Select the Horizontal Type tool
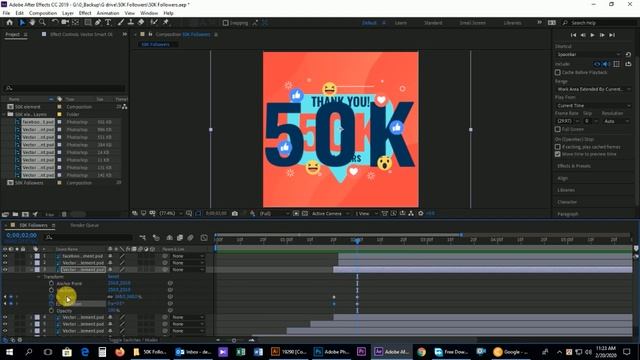The width and height of the screenshot is (640, 360). 108,22
